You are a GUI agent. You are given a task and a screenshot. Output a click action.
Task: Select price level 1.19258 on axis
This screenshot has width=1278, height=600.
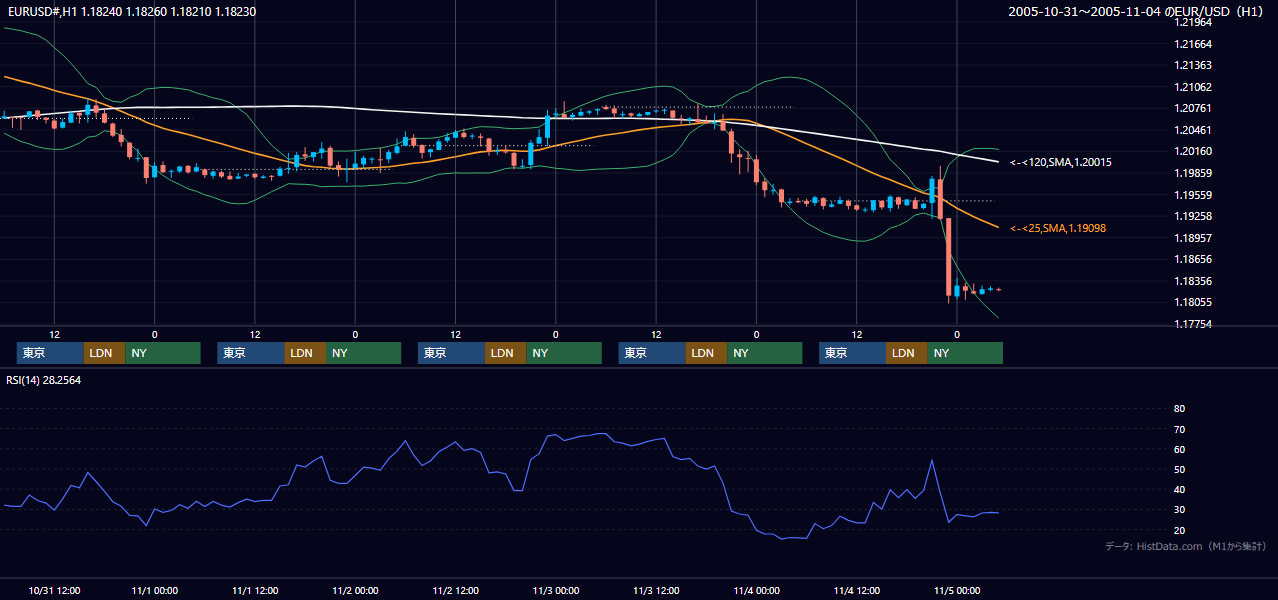coord(1193,216)
